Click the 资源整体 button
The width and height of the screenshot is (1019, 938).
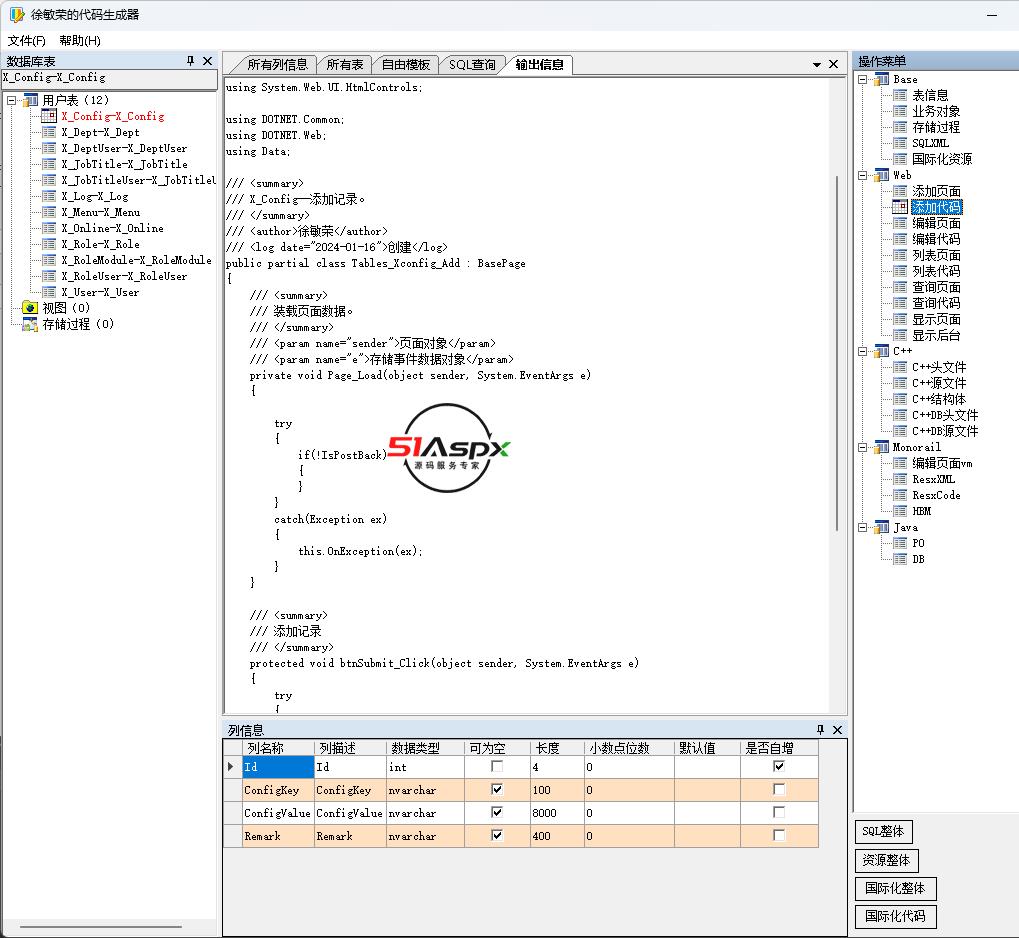[886, 860]
